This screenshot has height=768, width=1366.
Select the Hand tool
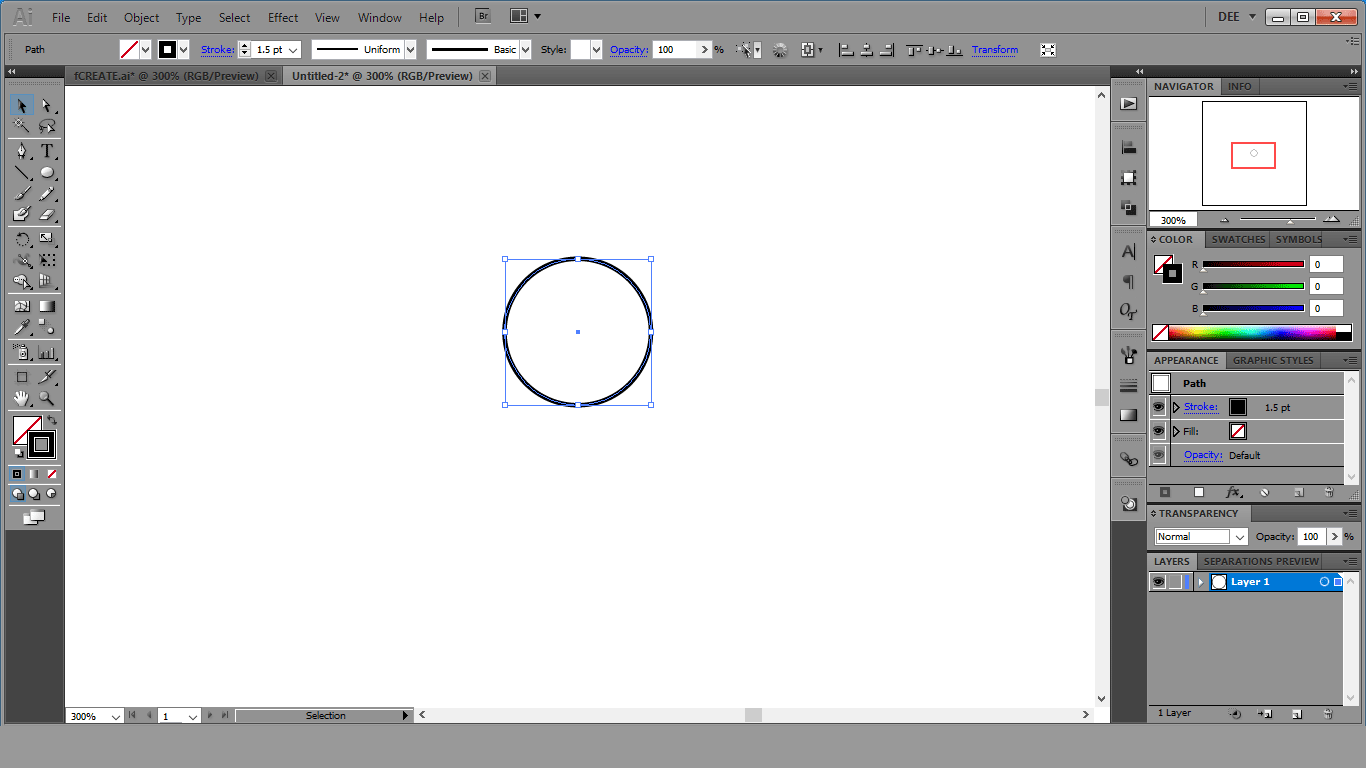[x=22, y=398]
